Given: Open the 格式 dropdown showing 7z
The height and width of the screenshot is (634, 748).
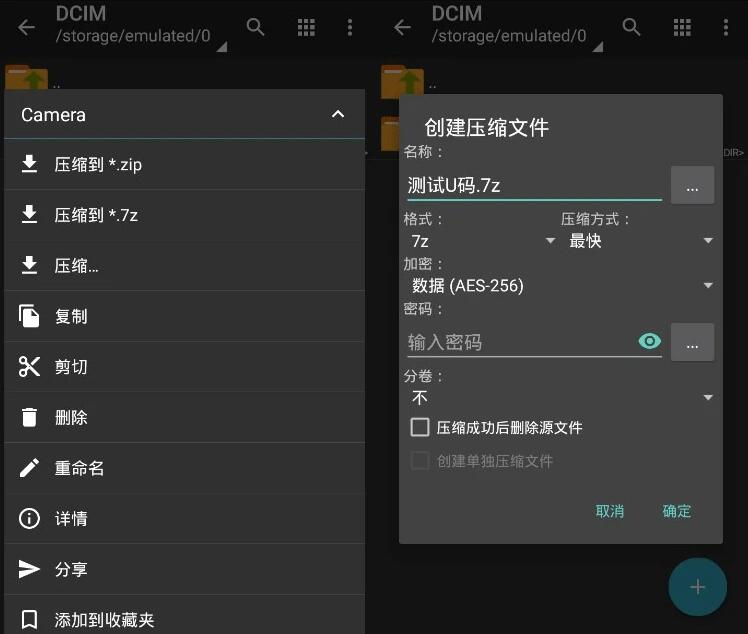Looking at the screenshot, I should click(x=480, y=241).
